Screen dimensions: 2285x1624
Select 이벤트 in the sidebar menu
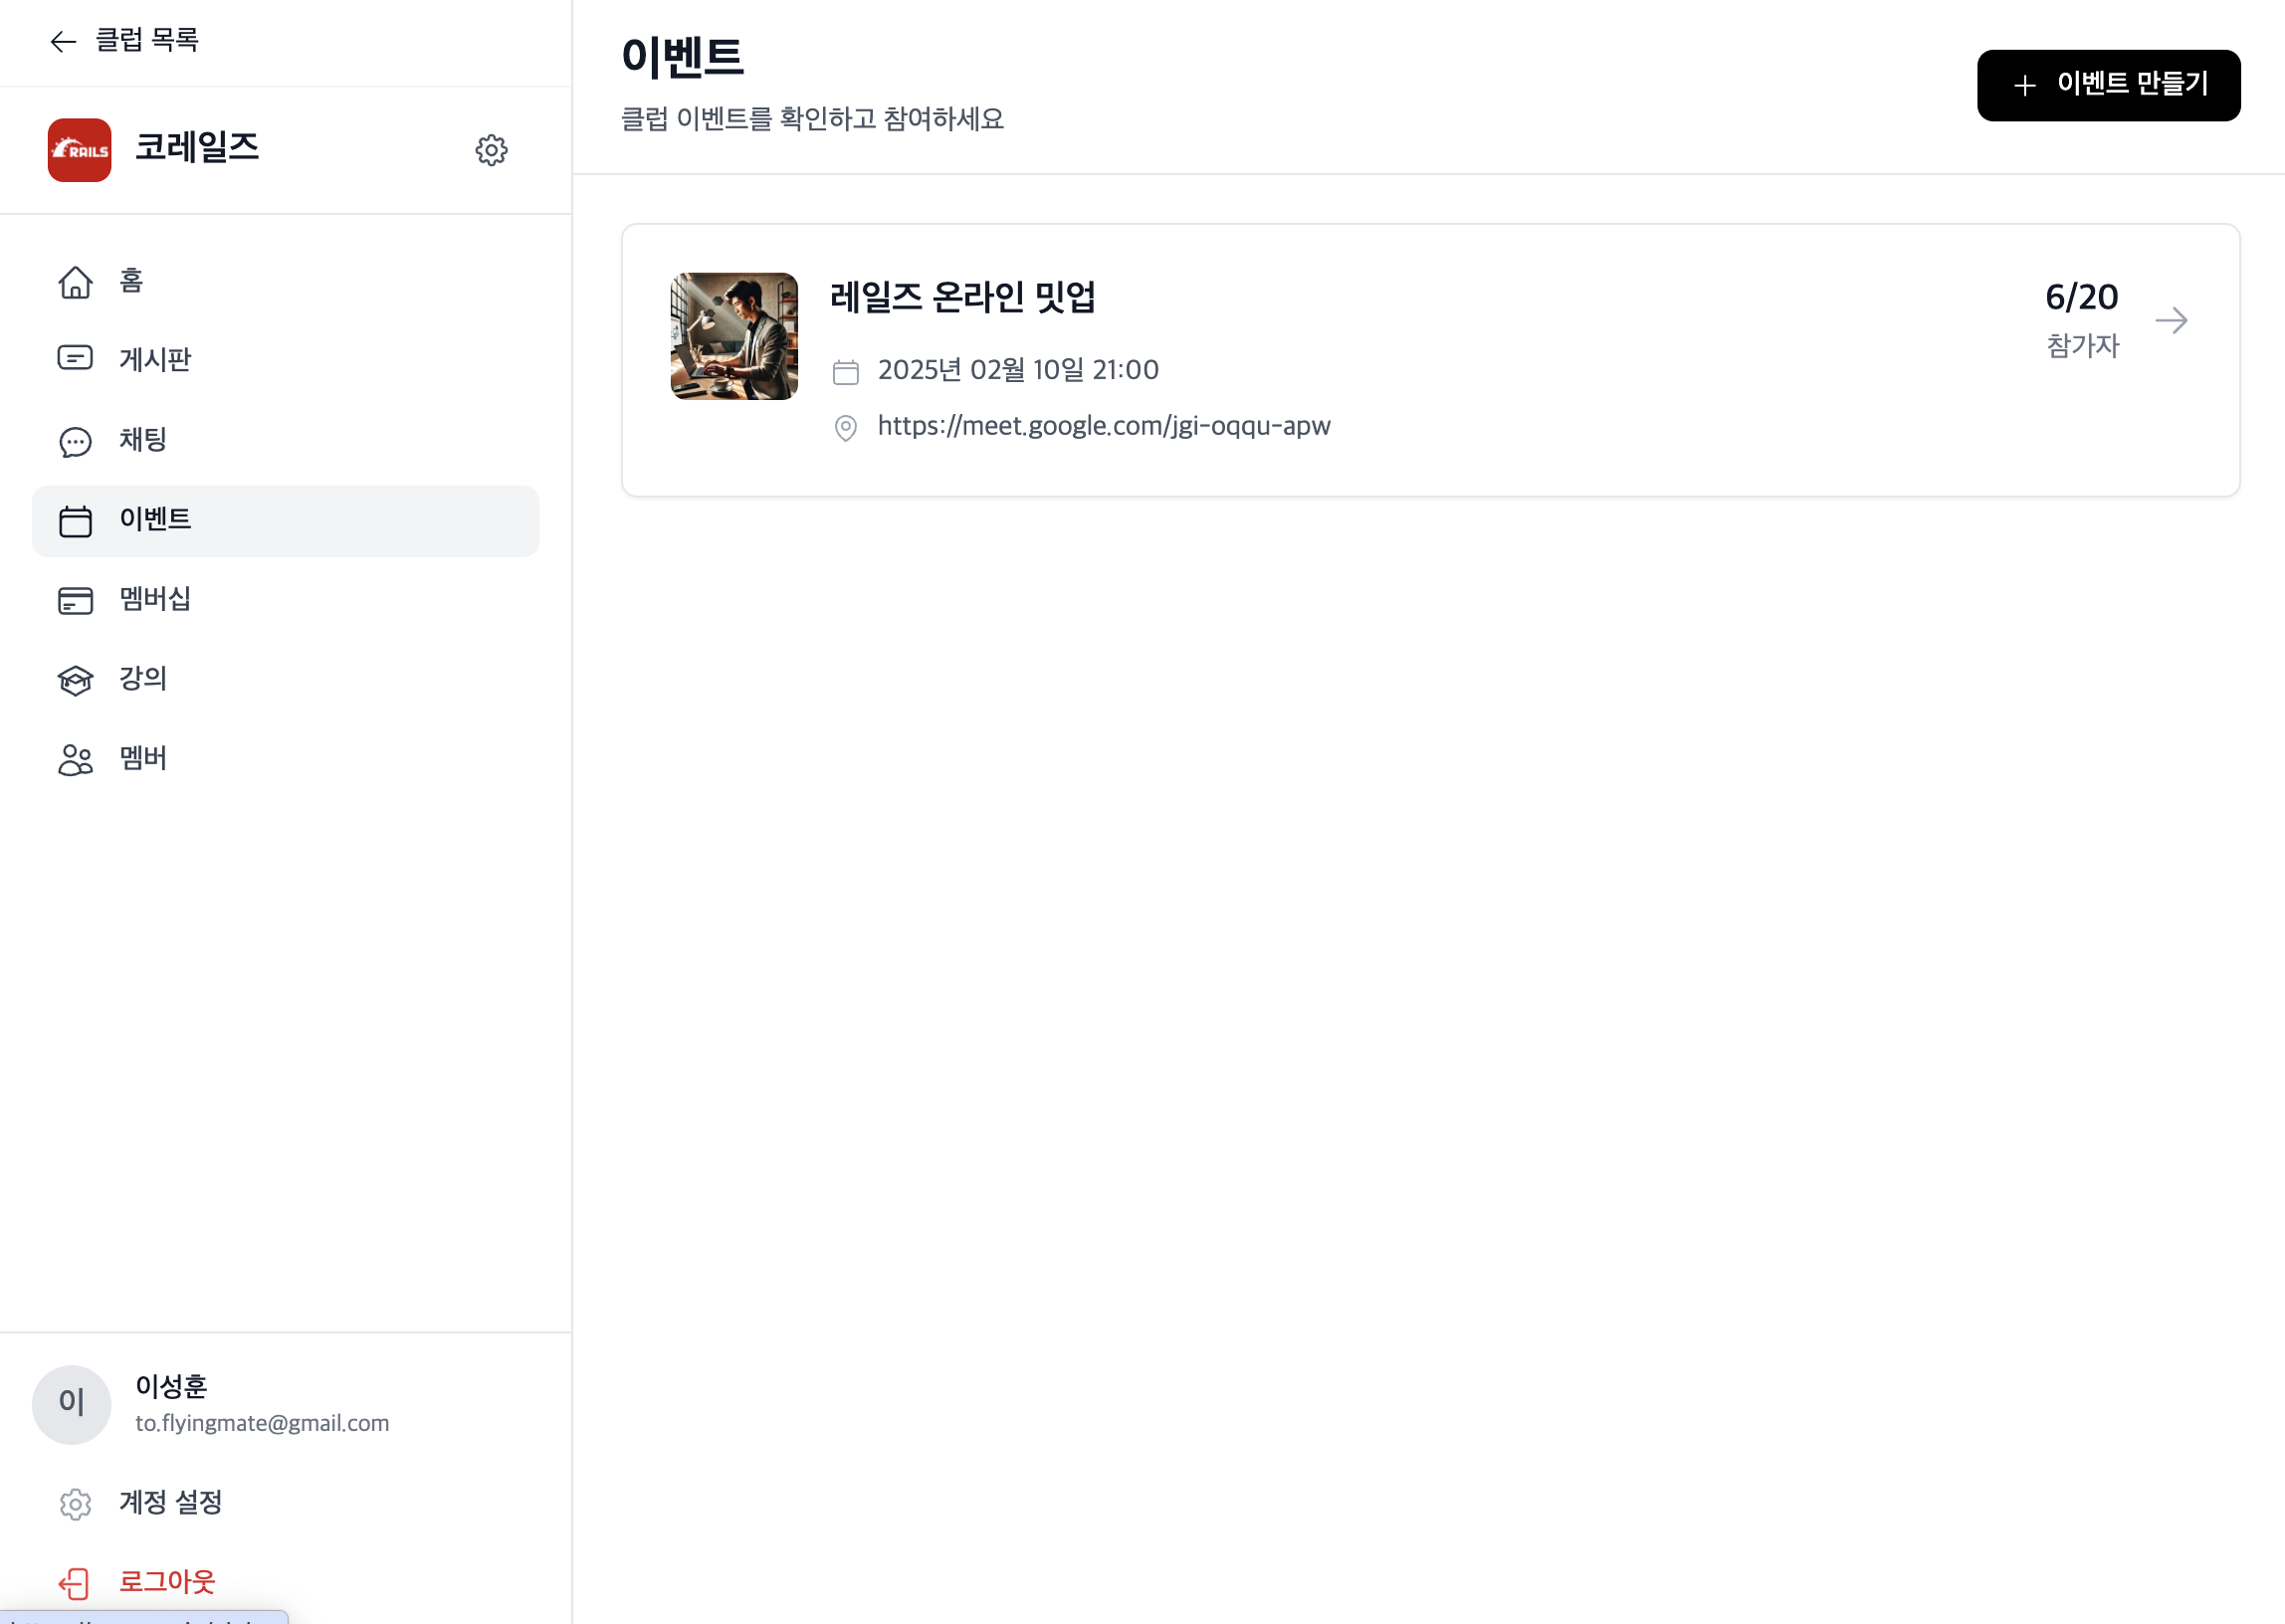coord(285,521)
